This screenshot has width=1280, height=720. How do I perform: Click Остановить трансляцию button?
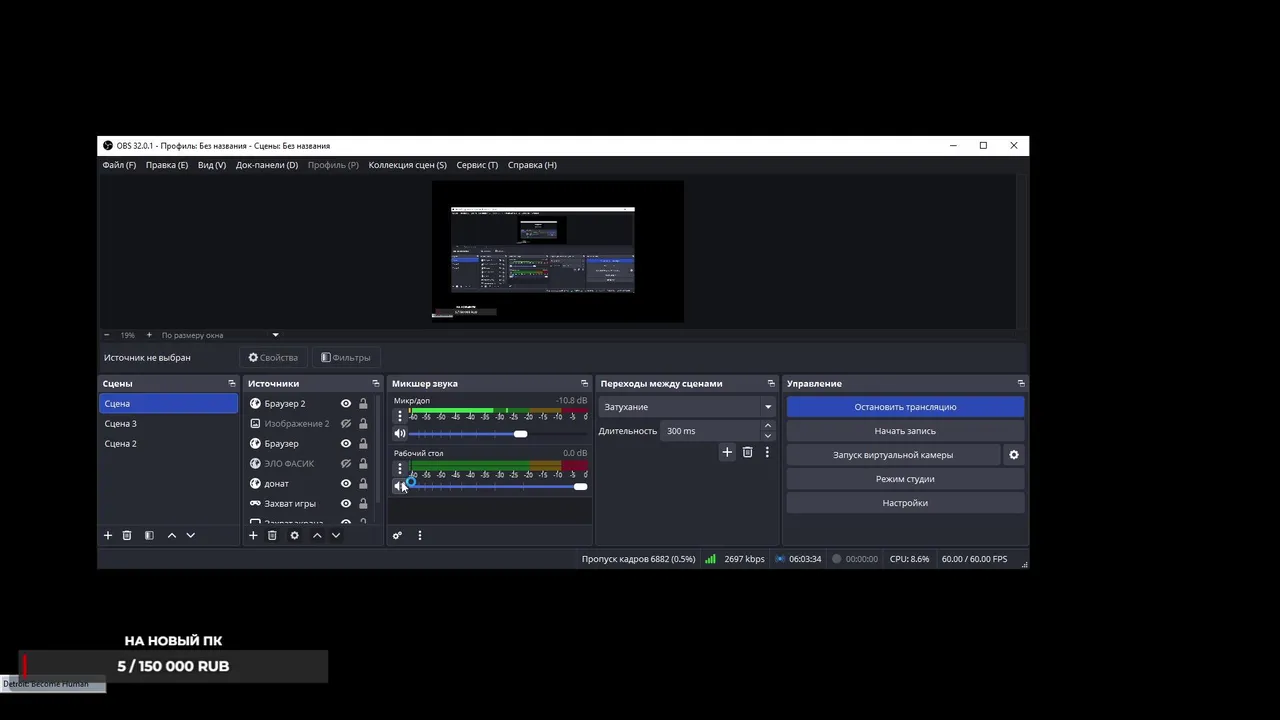pyautogui.click(x=905, y=407)
